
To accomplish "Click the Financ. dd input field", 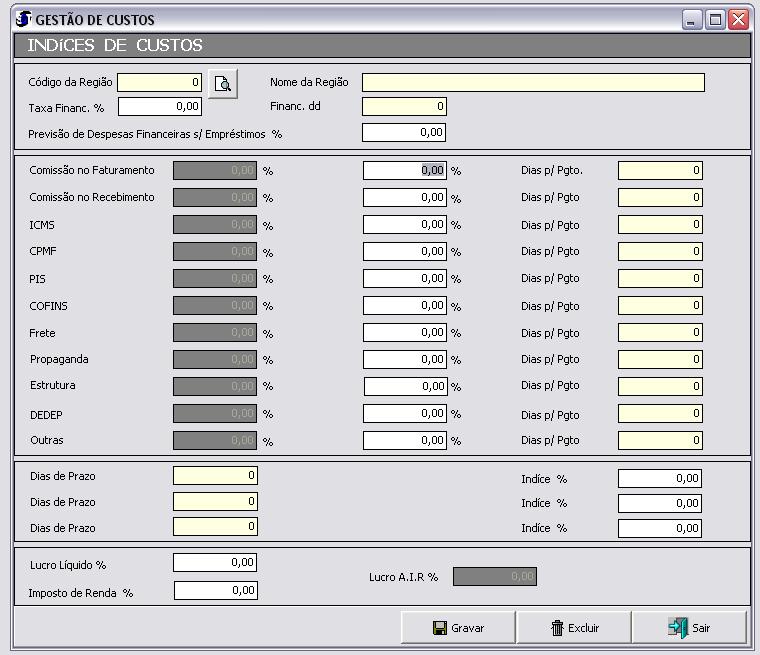I will 404,106.
